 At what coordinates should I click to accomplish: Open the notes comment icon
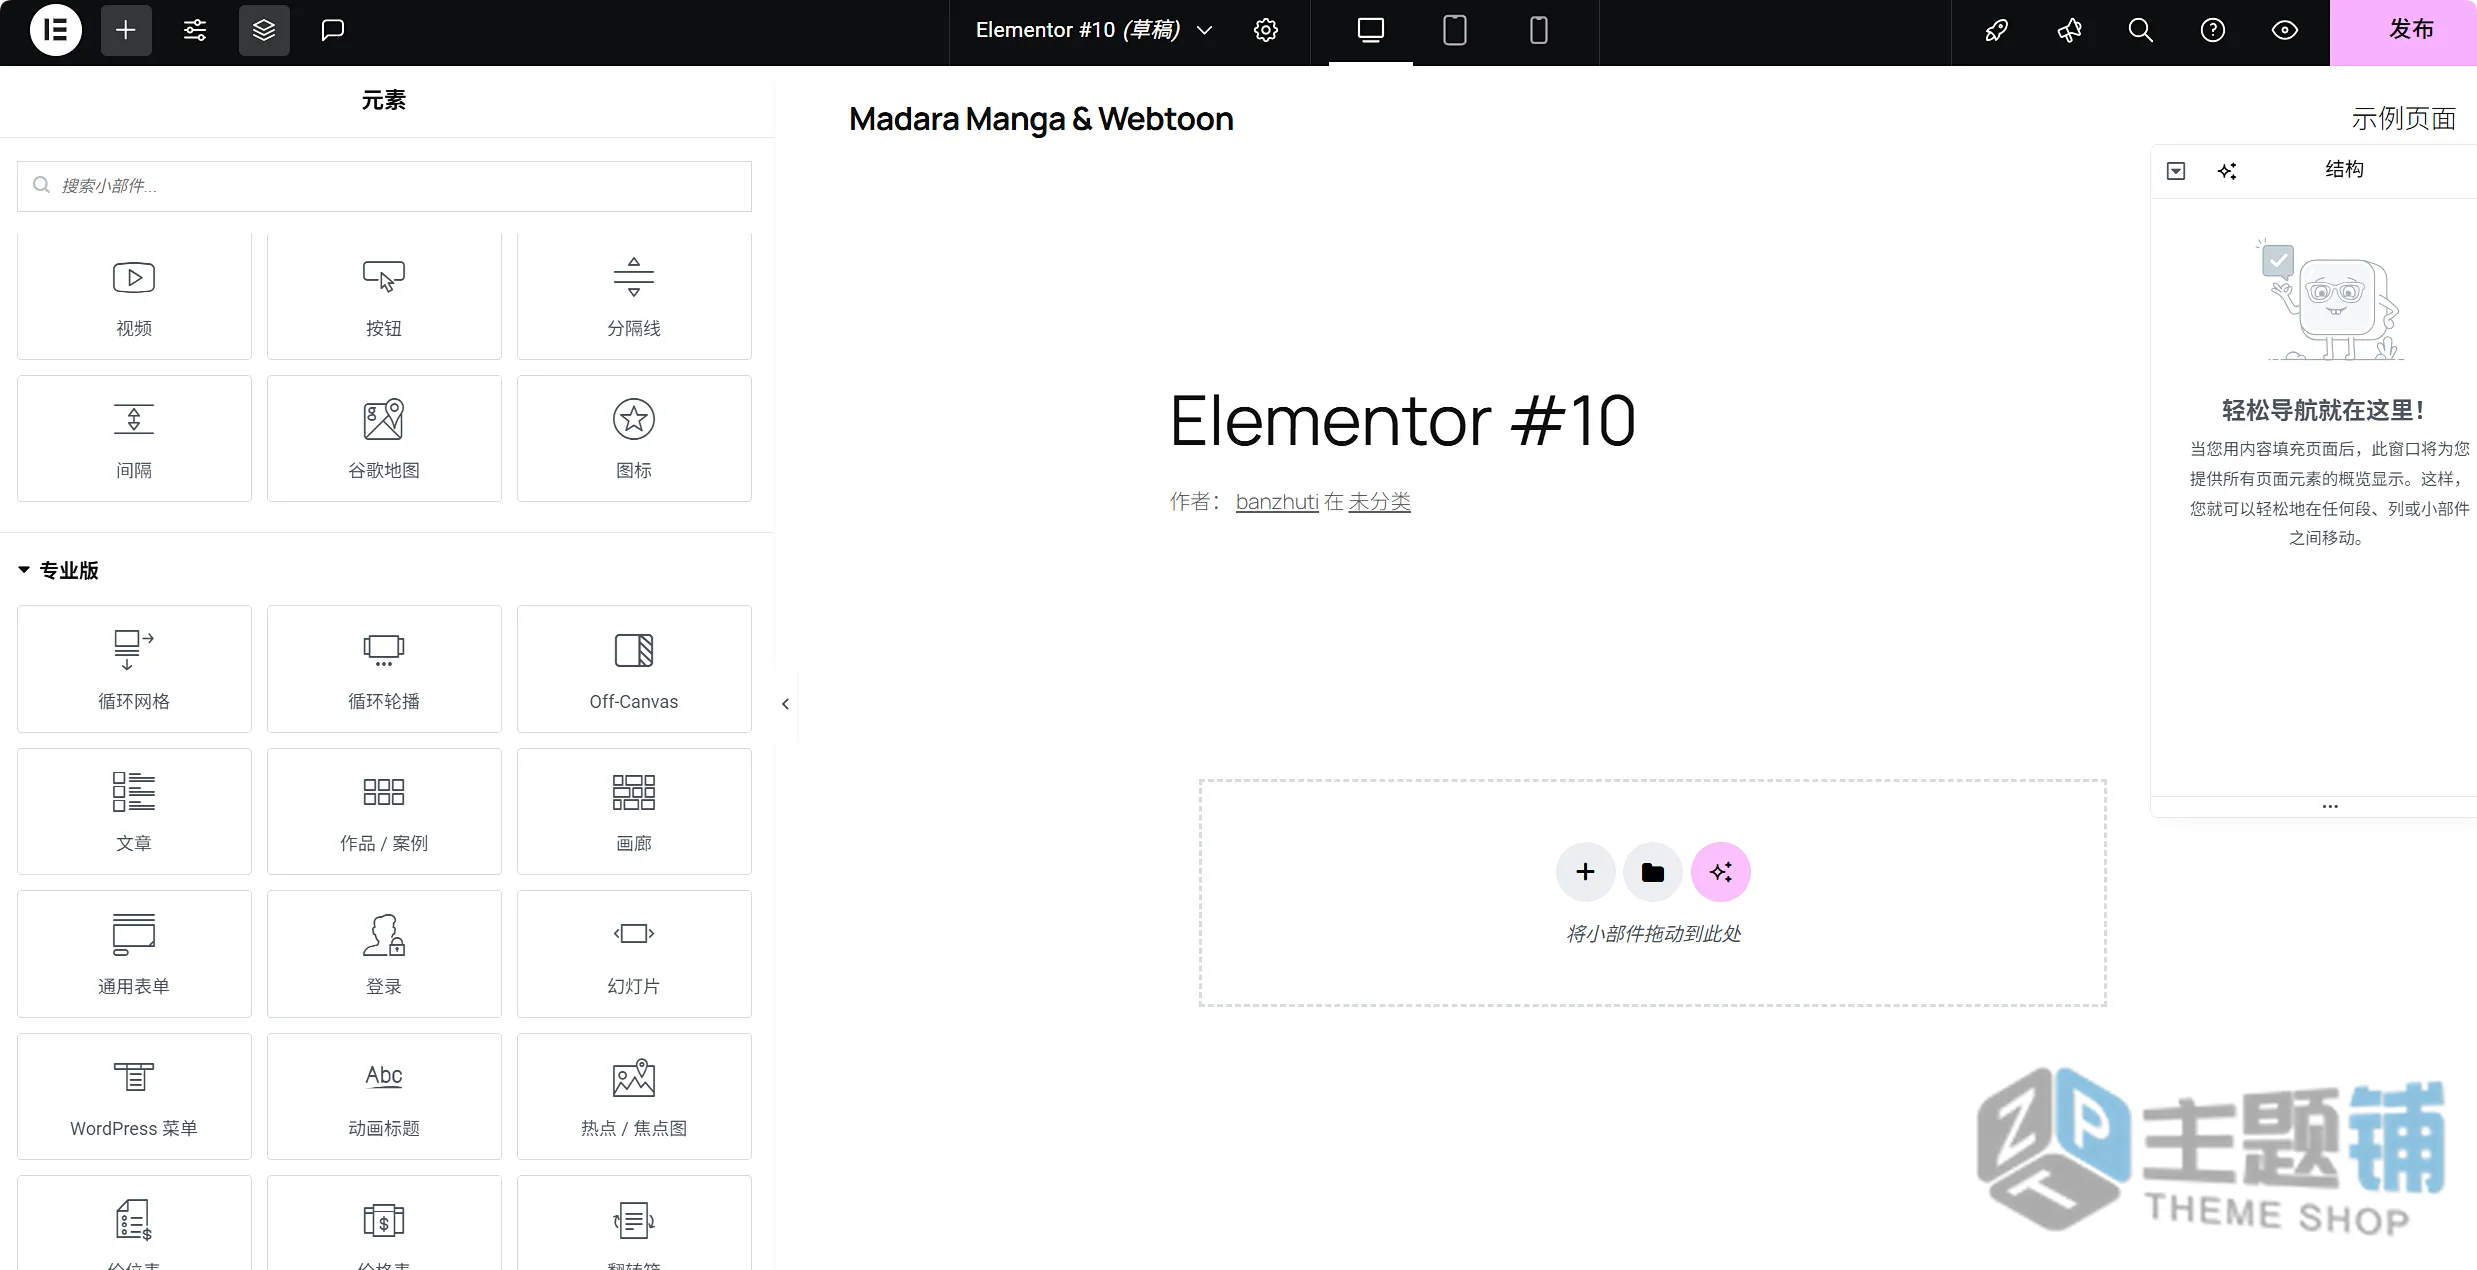pos(333,30)
